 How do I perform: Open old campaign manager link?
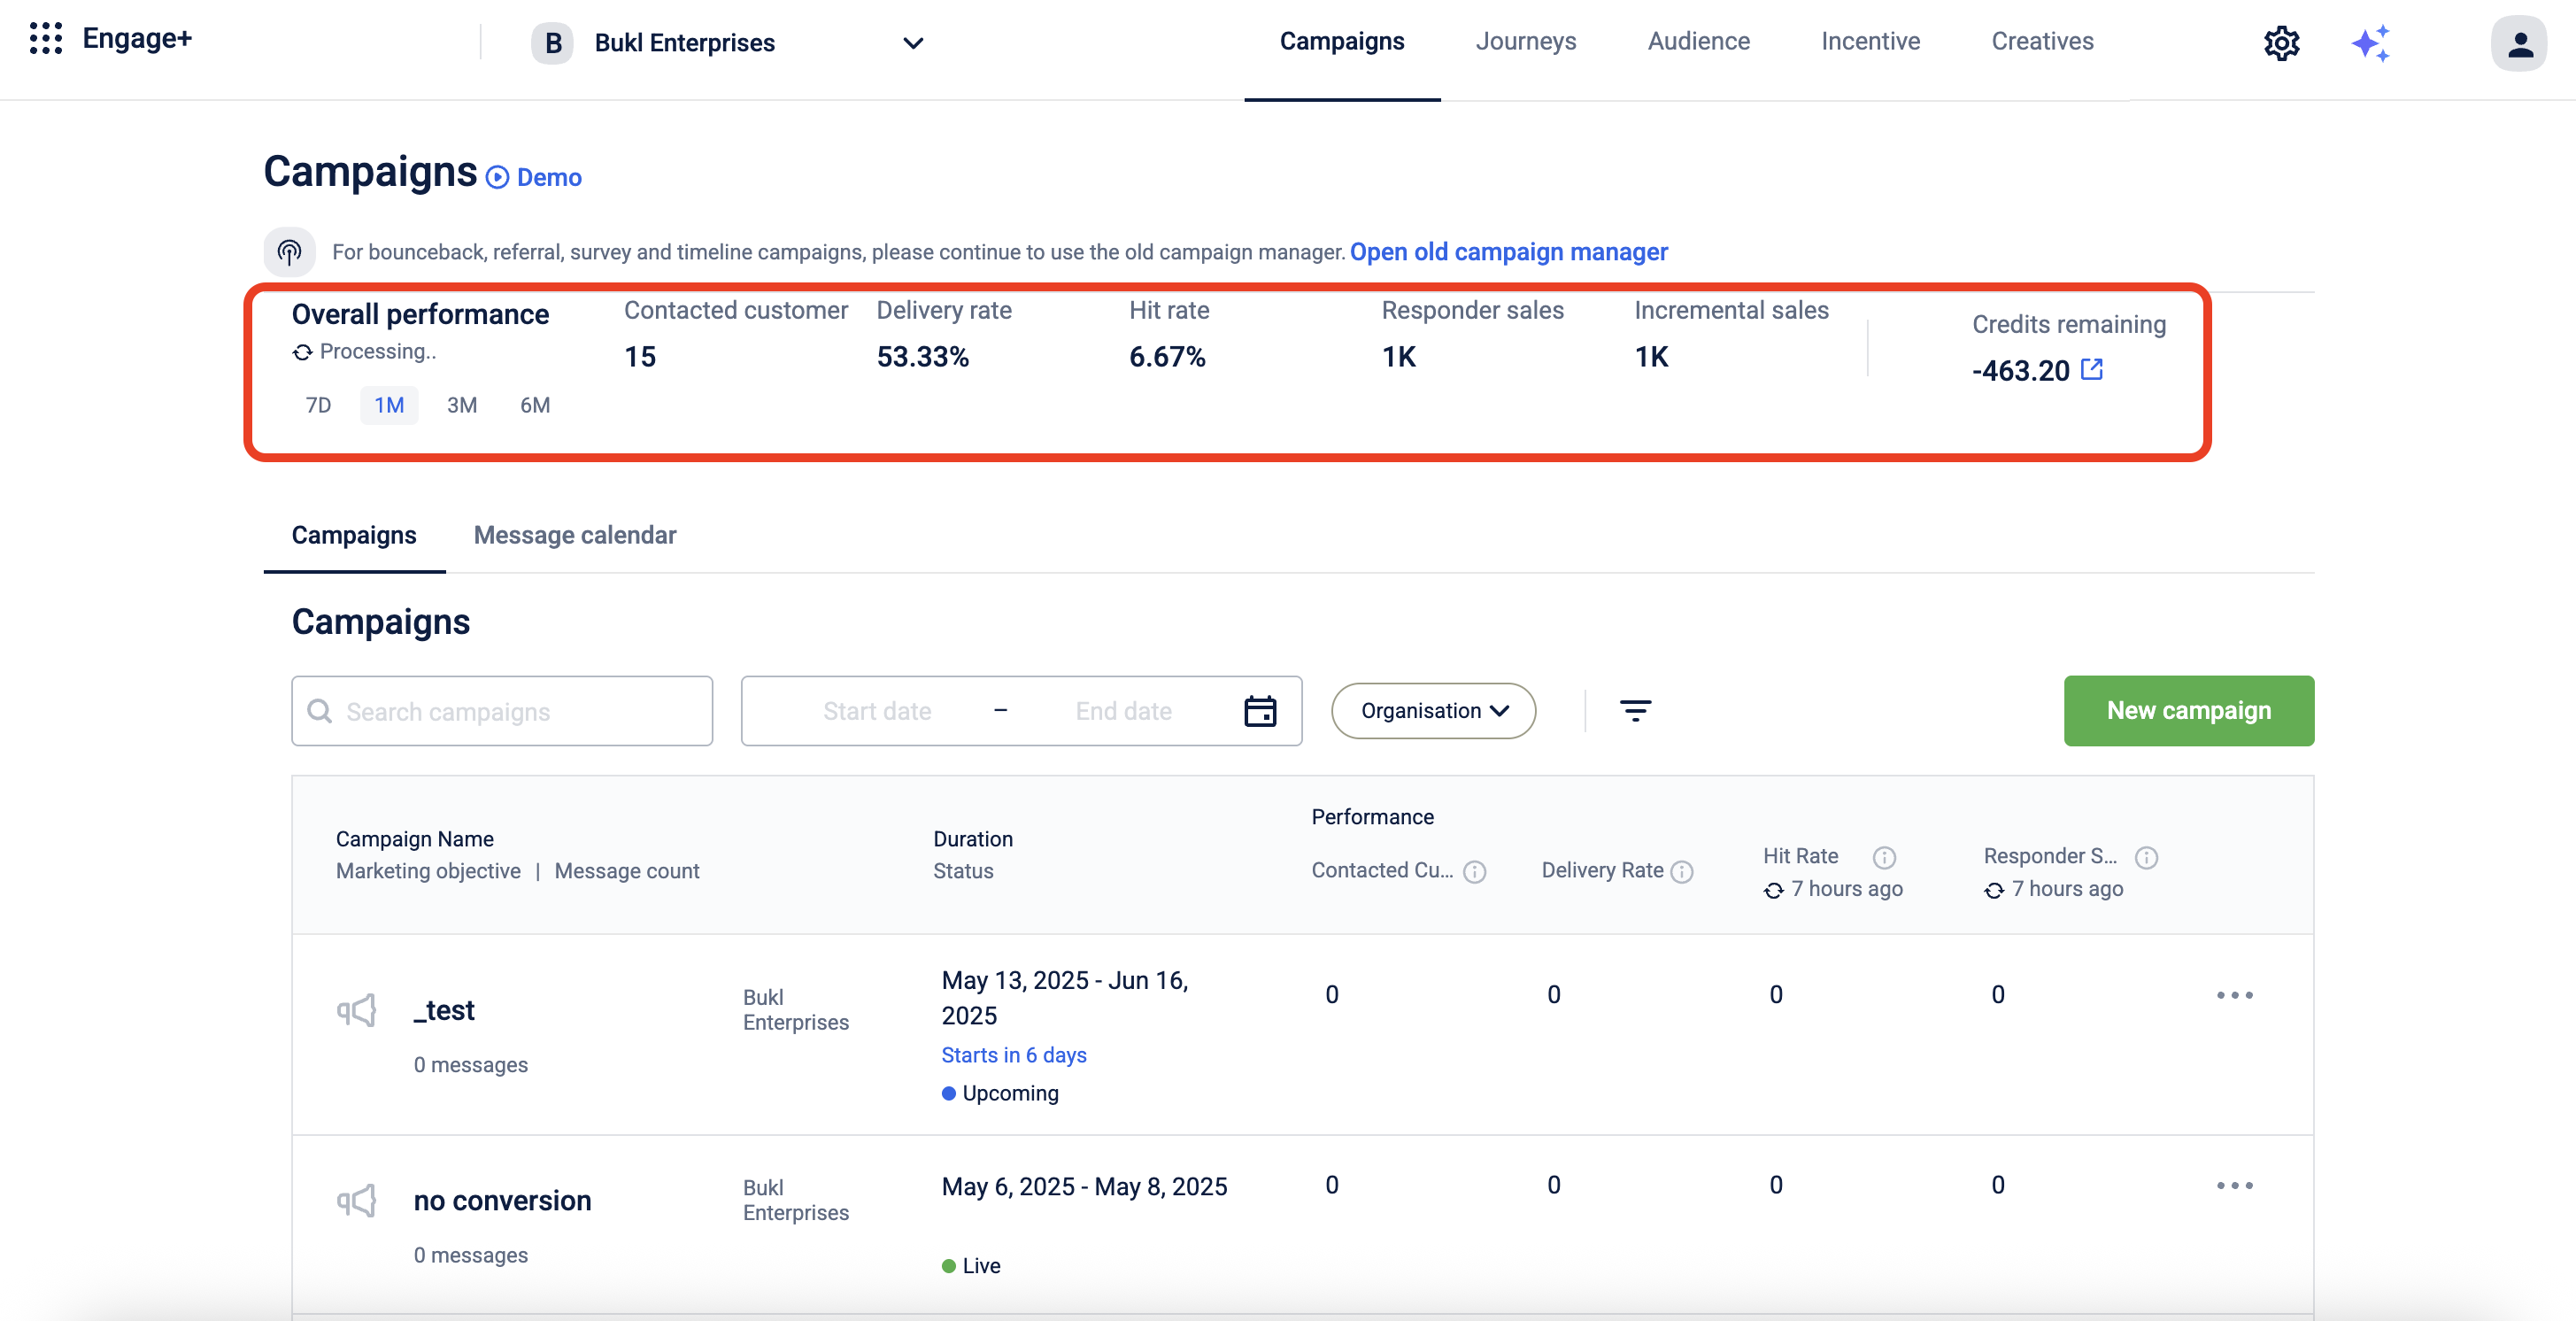[x=1508, y=252]
